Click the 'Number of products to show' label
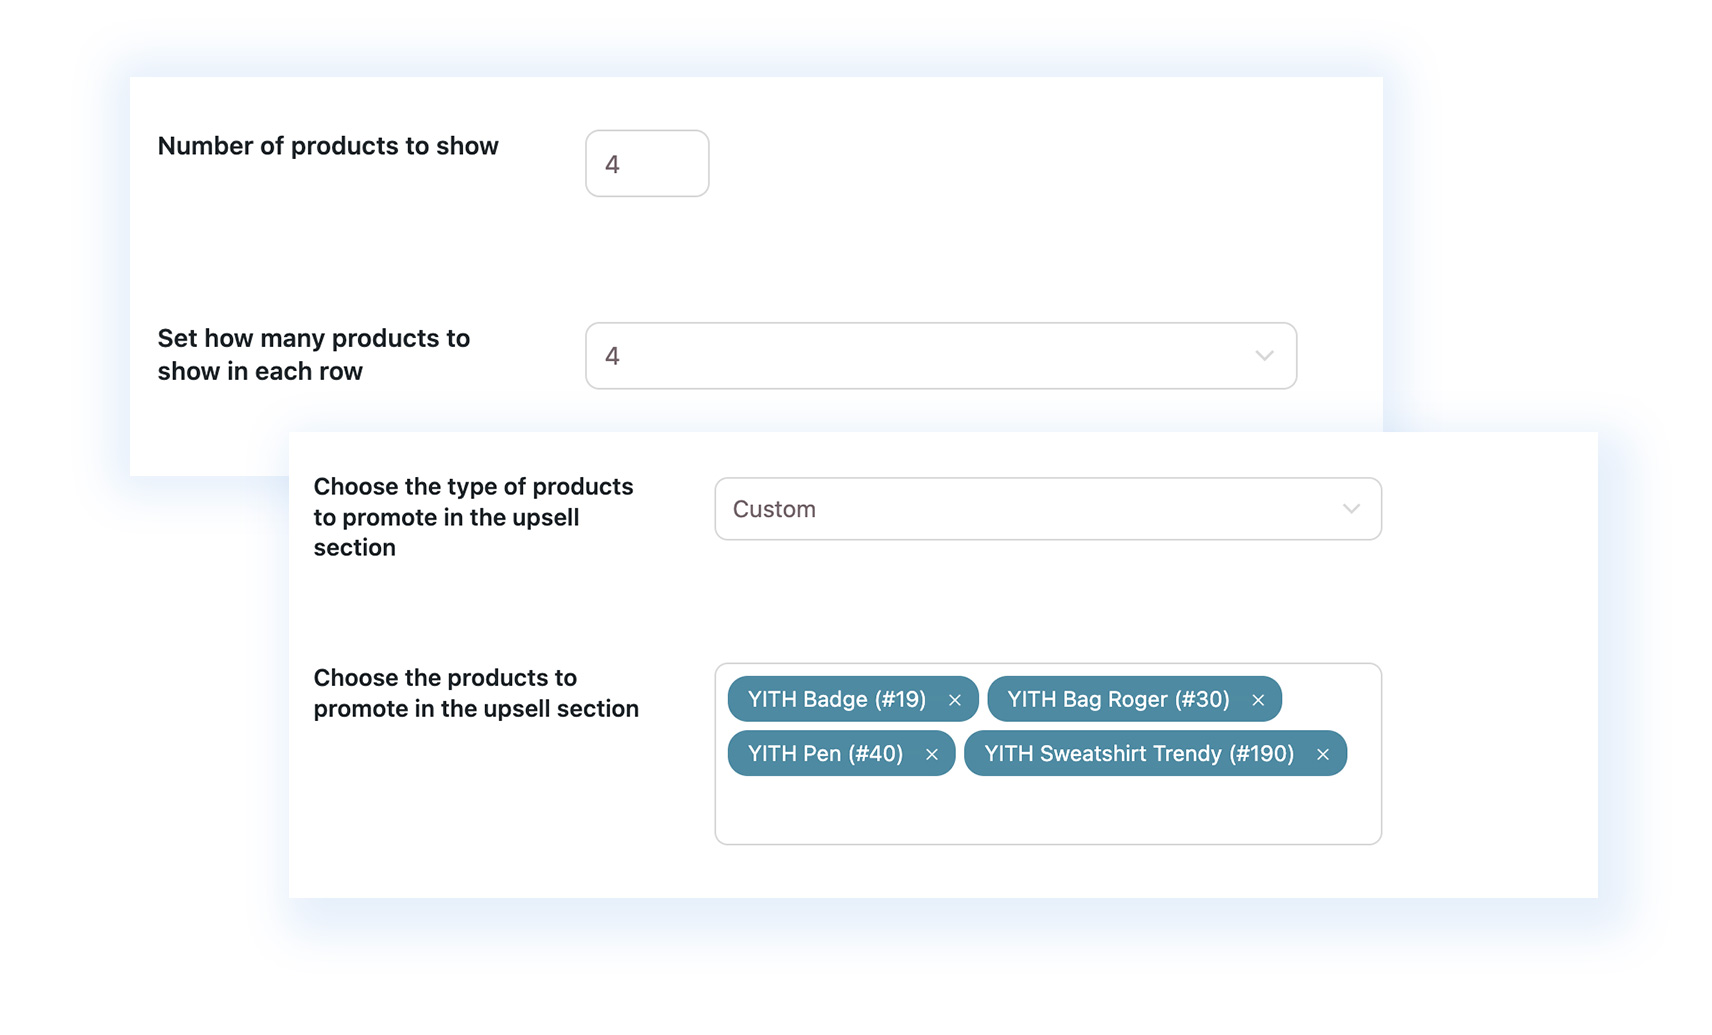This screenshot has height=1035, width=1712. (x=328, y=146)
